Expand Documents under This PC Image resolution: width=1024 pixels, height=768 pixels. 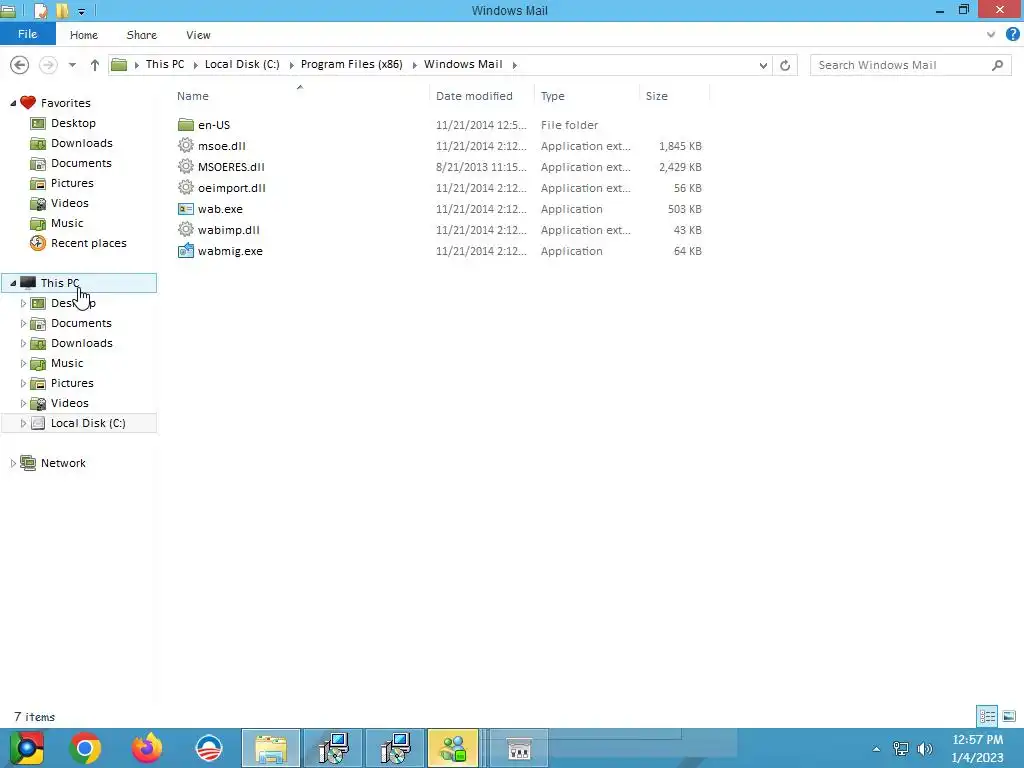pos(23,323)
